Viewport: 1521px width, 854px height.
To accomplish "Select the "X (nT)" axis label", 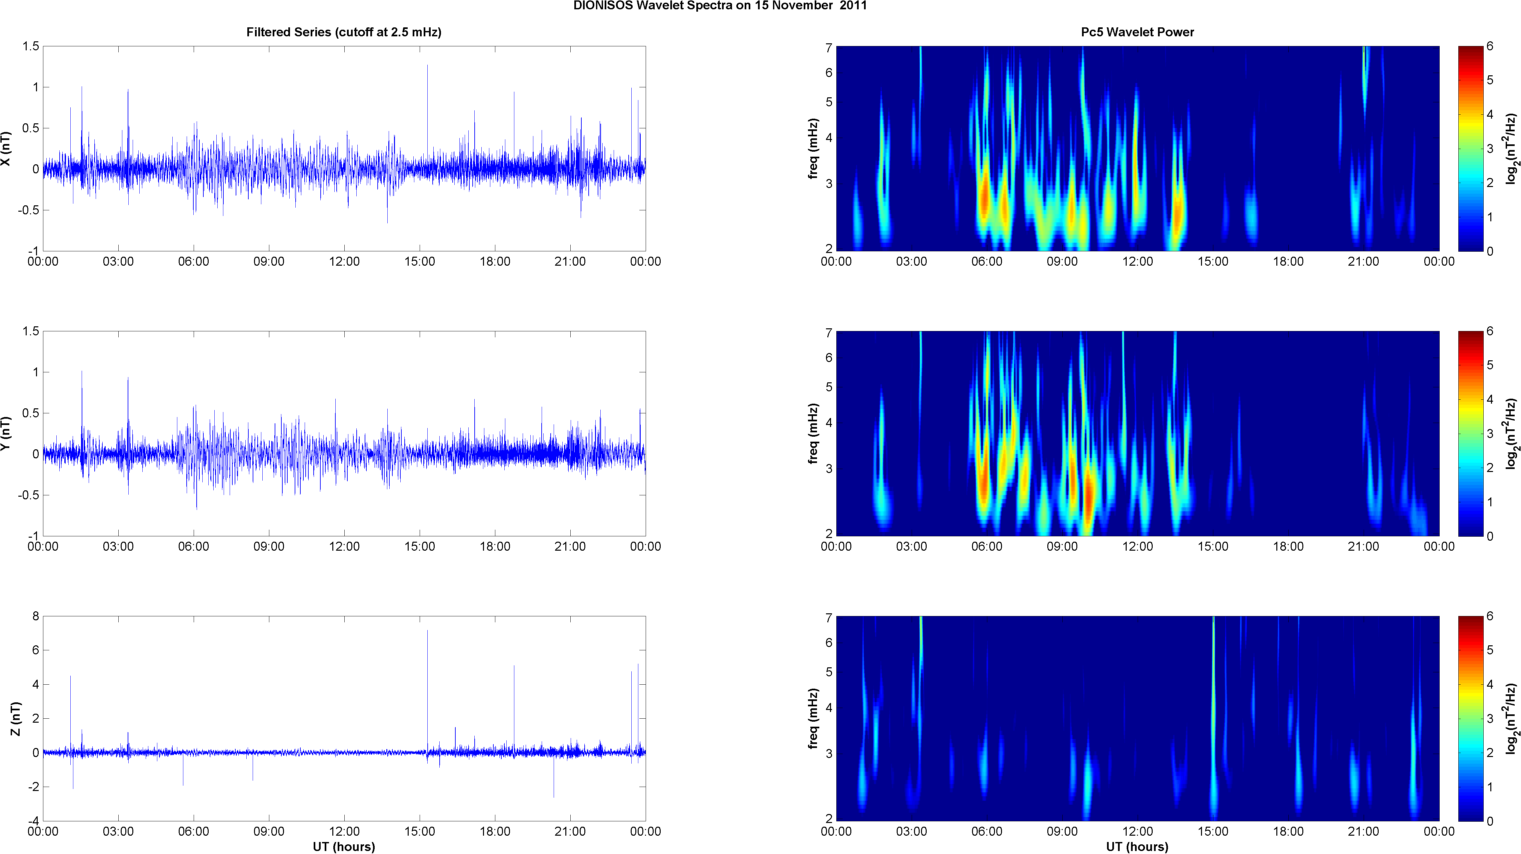I will 7,149.
